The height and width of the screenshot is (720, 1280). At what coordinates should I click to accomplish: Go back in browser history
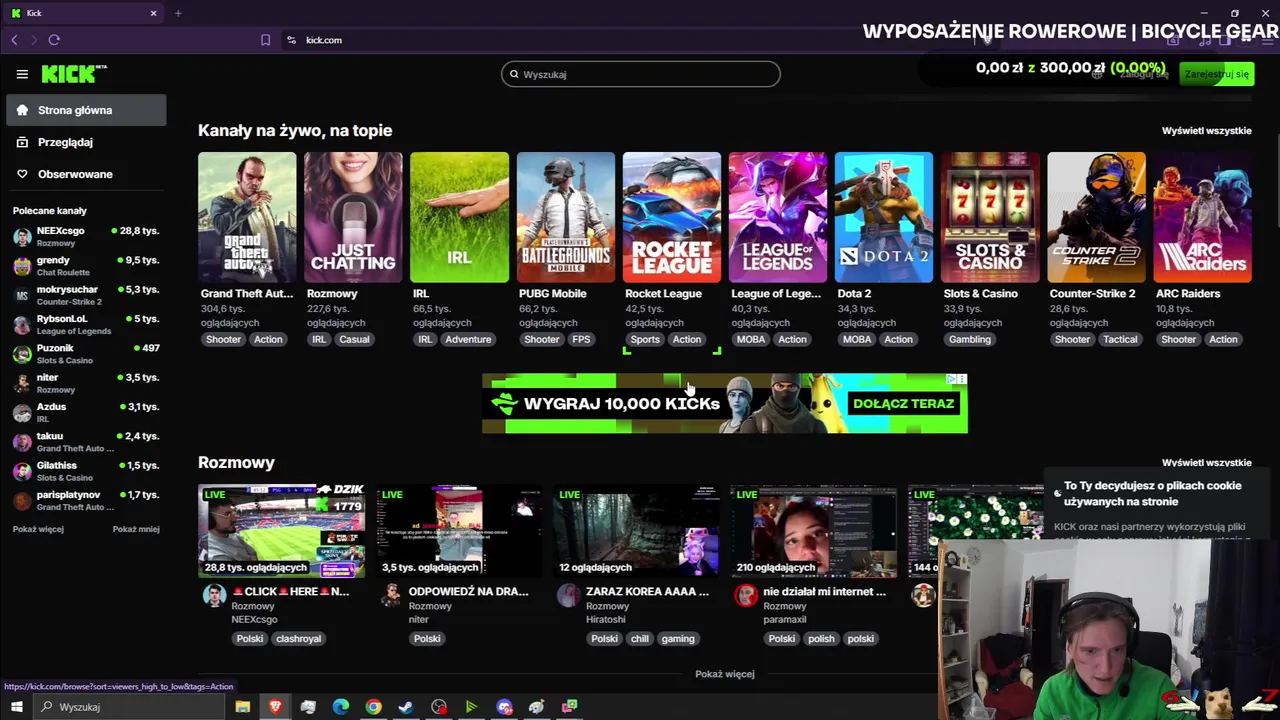(14, 40)
